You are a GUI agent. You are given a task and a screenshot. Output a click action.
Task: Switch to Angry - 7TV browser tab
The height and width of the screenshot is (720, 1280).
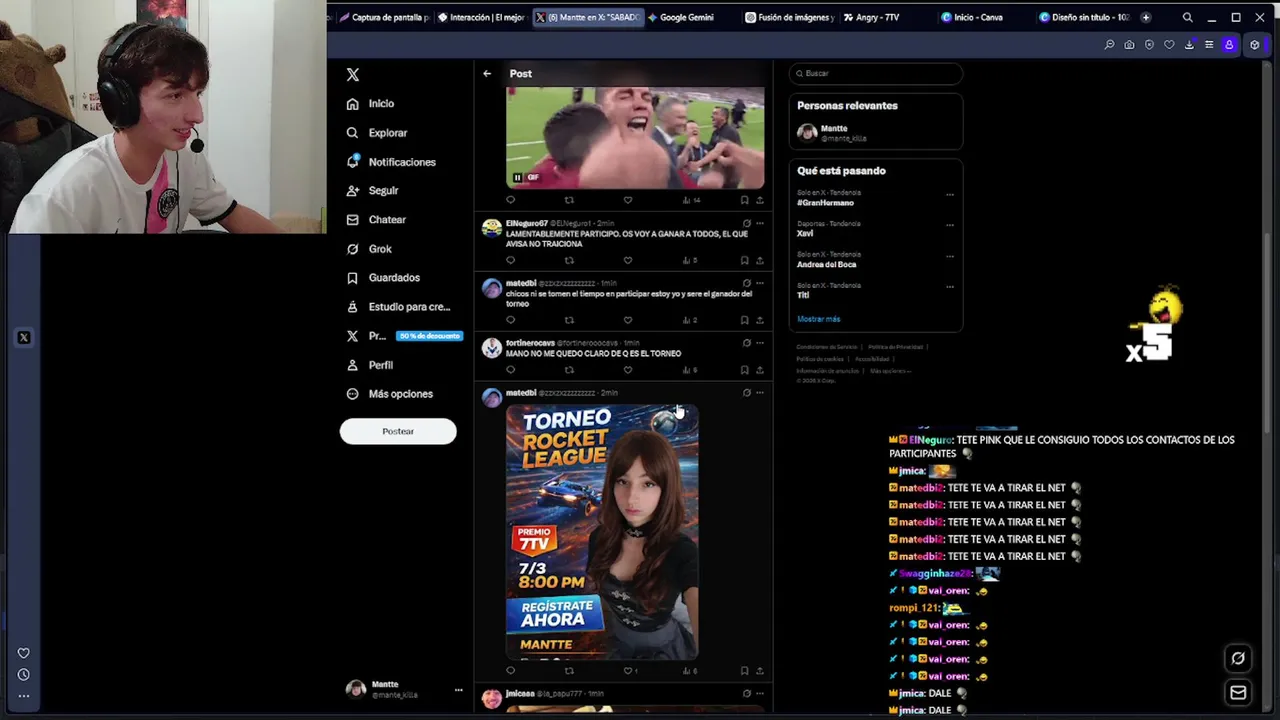point(877,17)
